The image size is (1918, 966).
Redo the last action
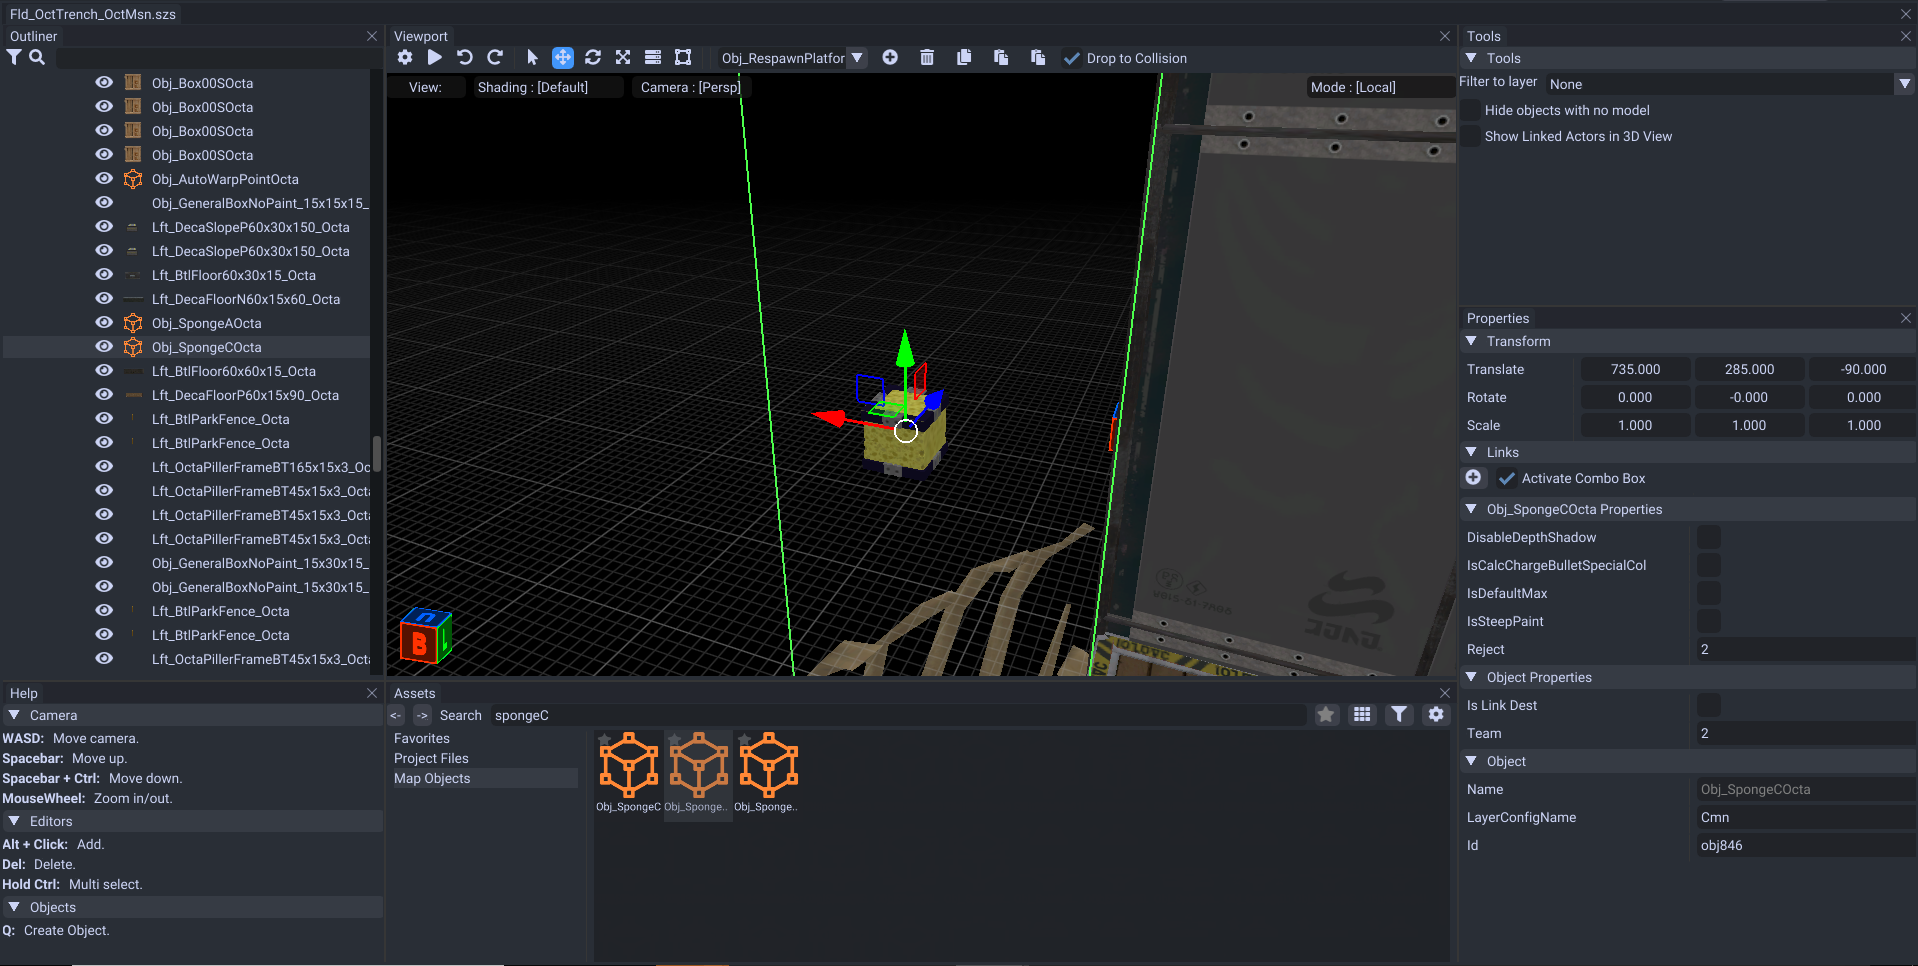[x=495, y=58]
